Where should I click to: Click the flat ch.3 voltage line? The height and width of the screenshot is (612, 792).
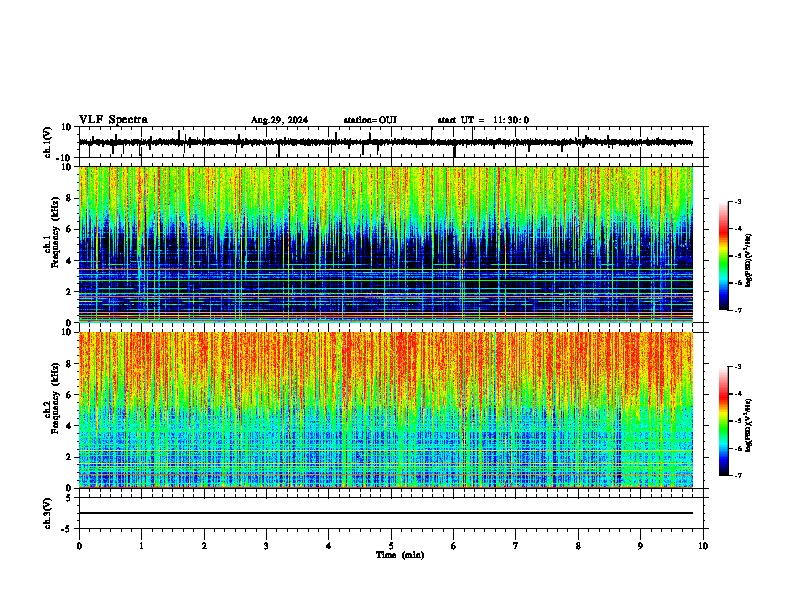click(x=386, y=513)
